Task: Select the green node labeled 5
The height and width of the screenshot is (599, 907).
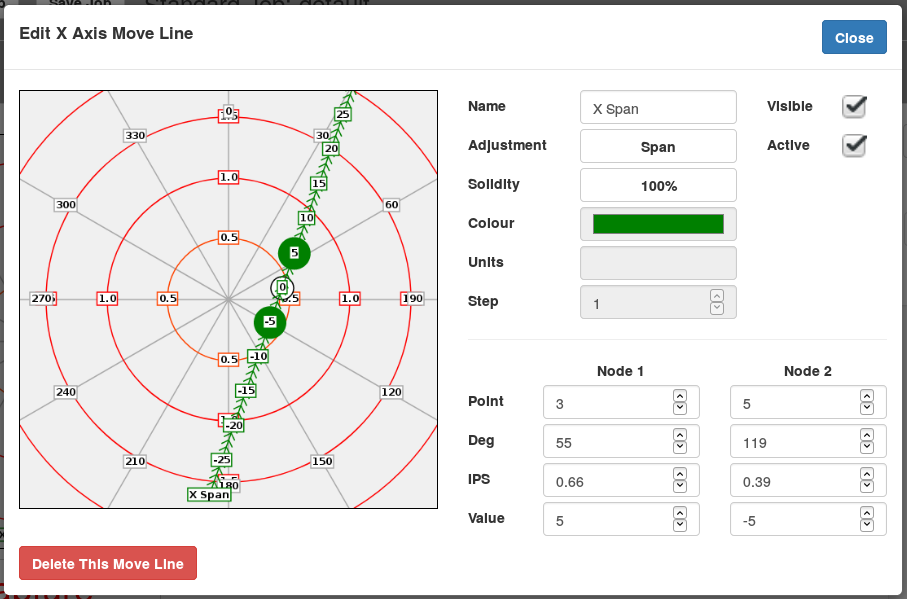Action: pyautogui.click(x=294, y=254)
